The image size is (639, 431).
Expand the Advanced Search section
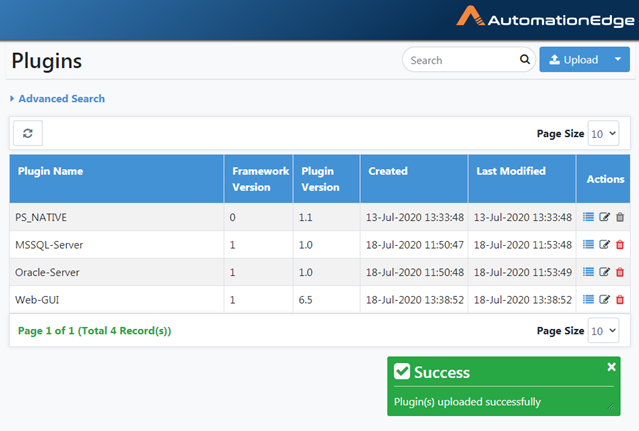coord(57,99)
